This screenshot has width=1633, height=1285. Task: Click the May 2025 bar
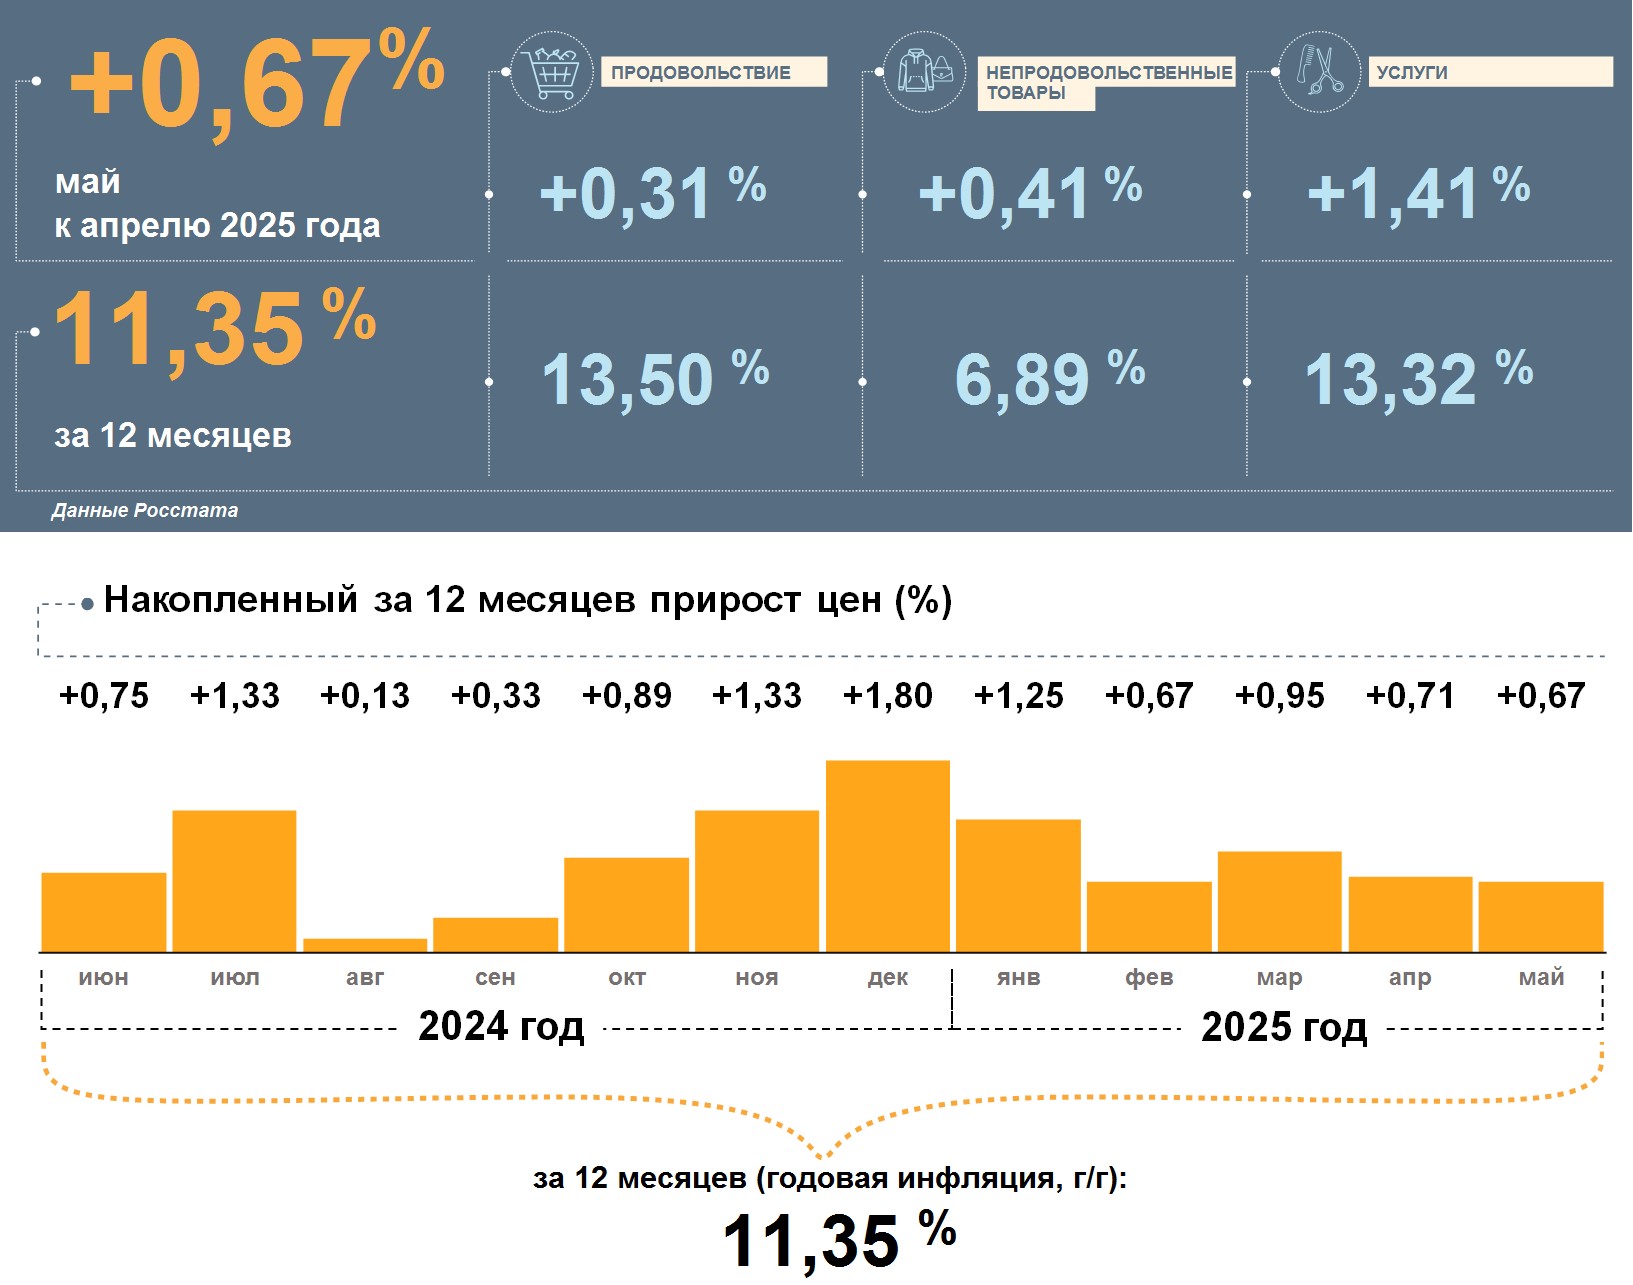click(1541, 917)
